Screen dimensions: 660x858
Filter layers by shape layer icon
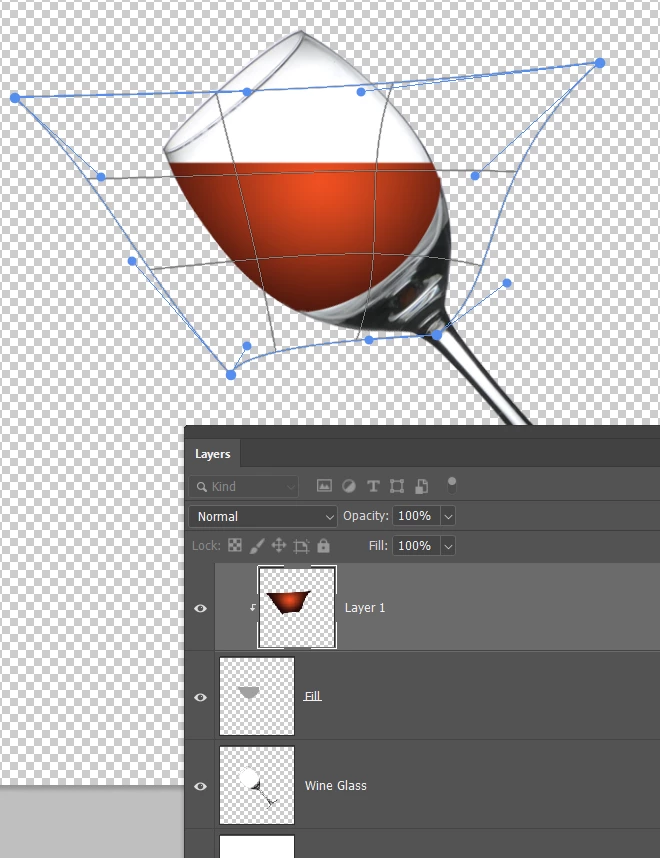(x=397, y=486)
